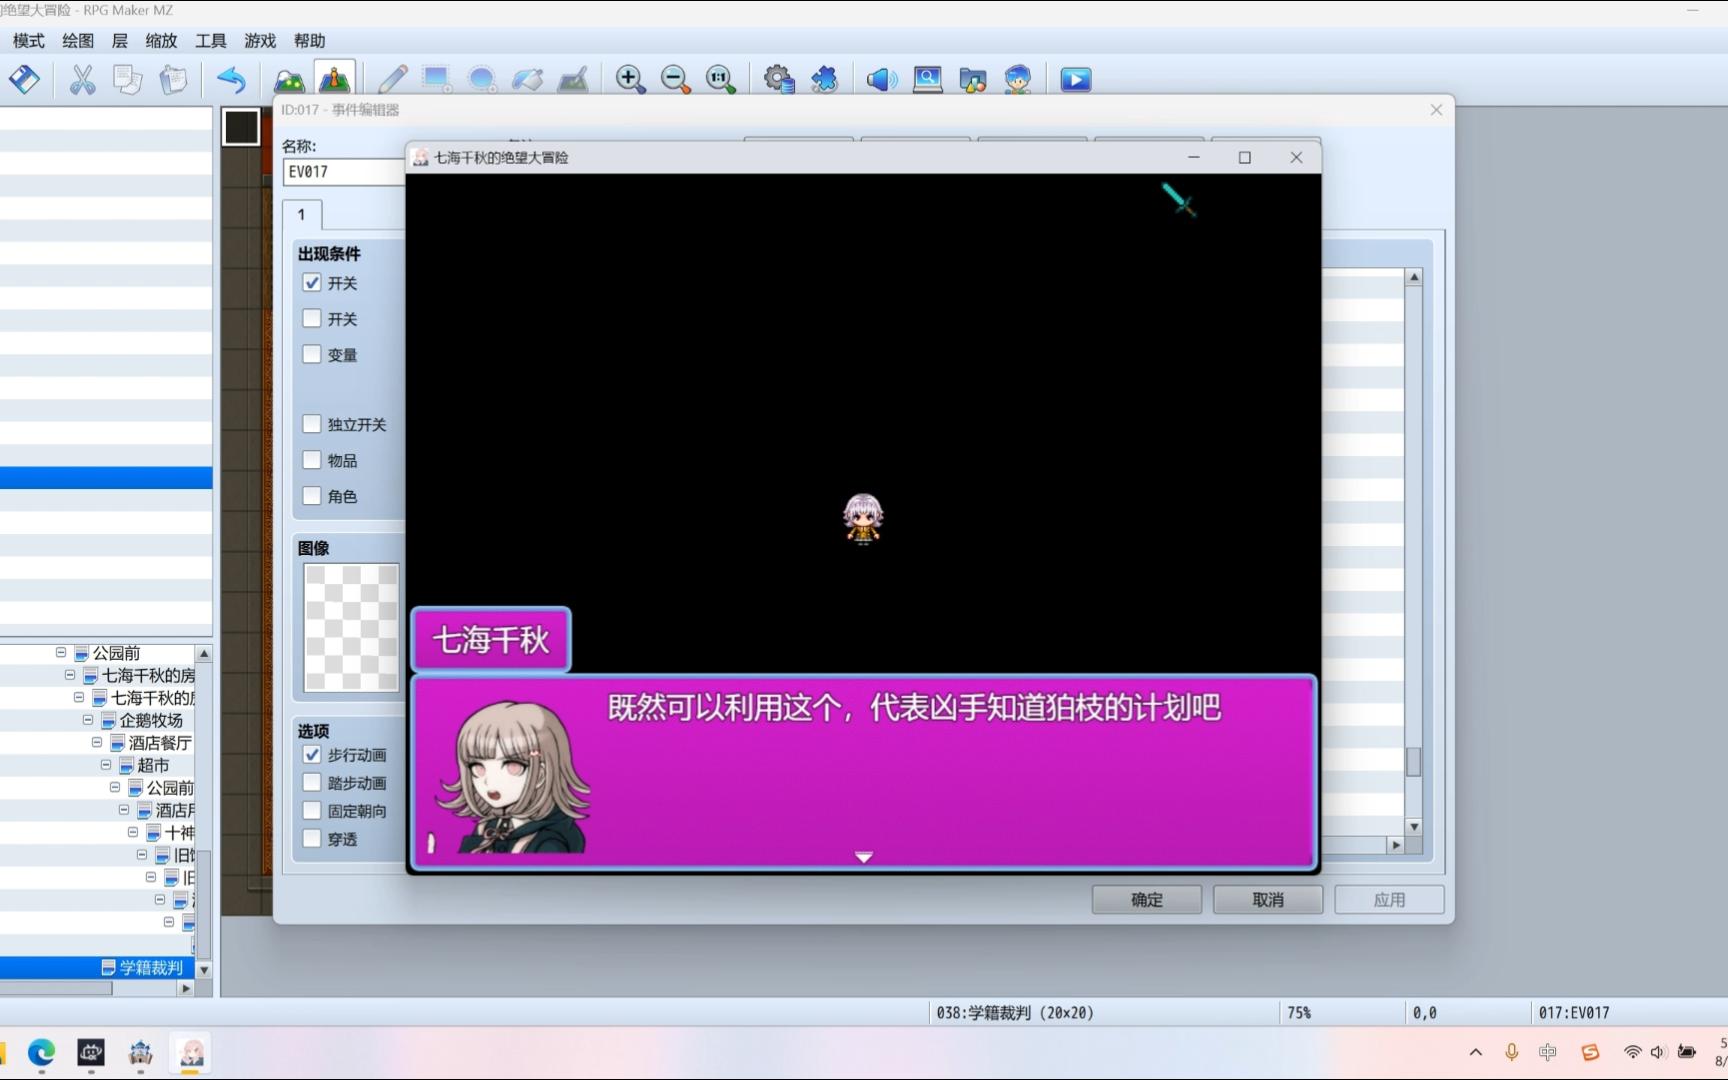Open the 帮助 menu
The image size is (1728, 1080).
pos(309,41)
